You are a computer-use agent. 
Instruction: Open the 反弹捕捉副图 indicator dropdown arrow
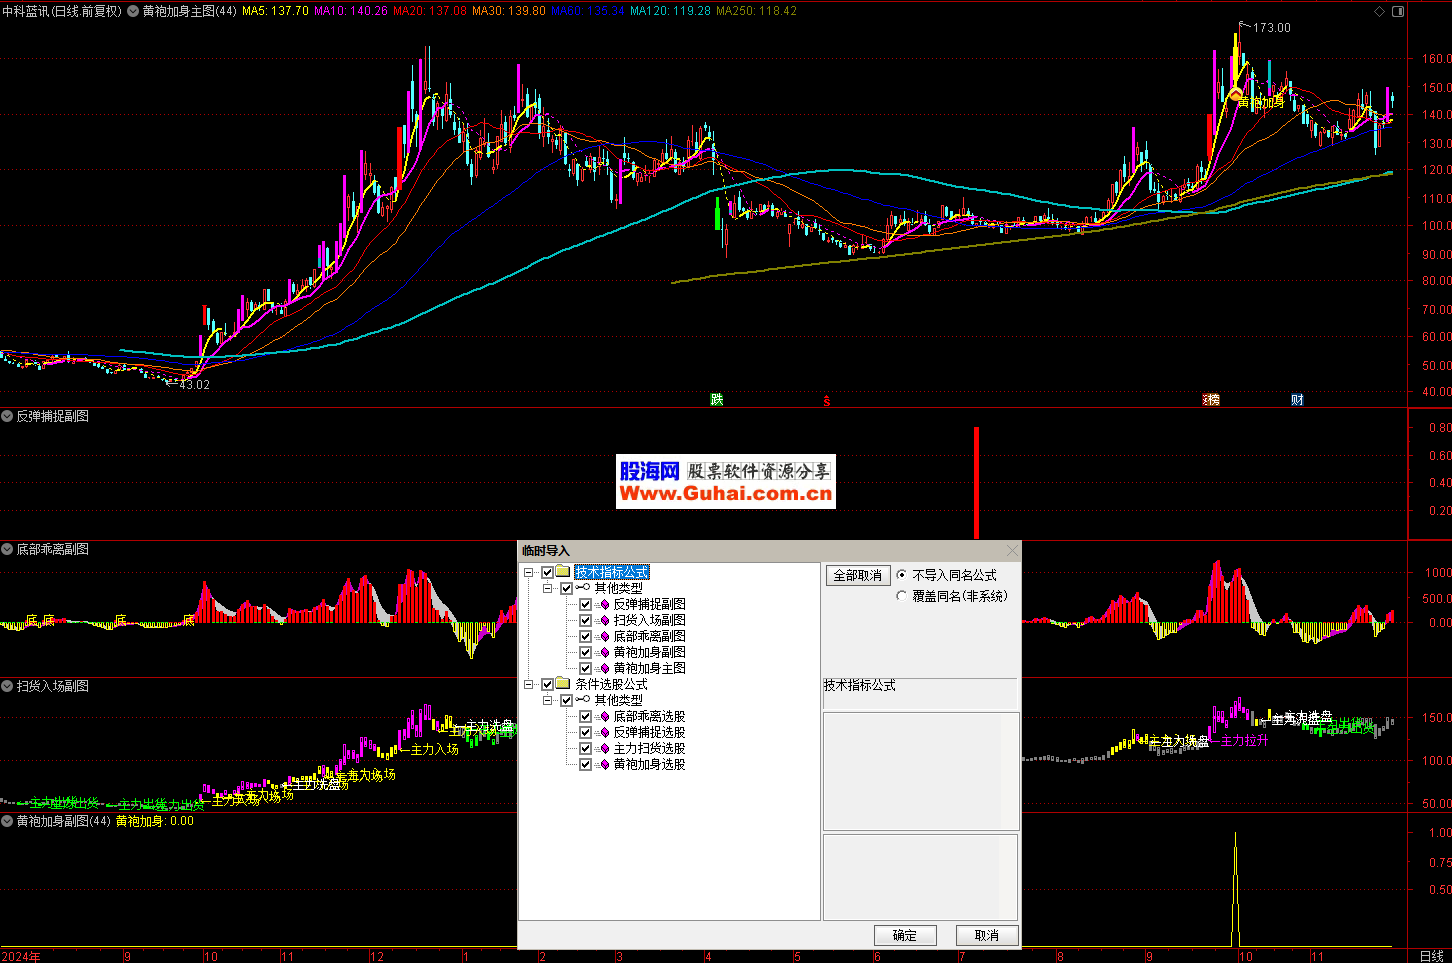coord(7,416)
